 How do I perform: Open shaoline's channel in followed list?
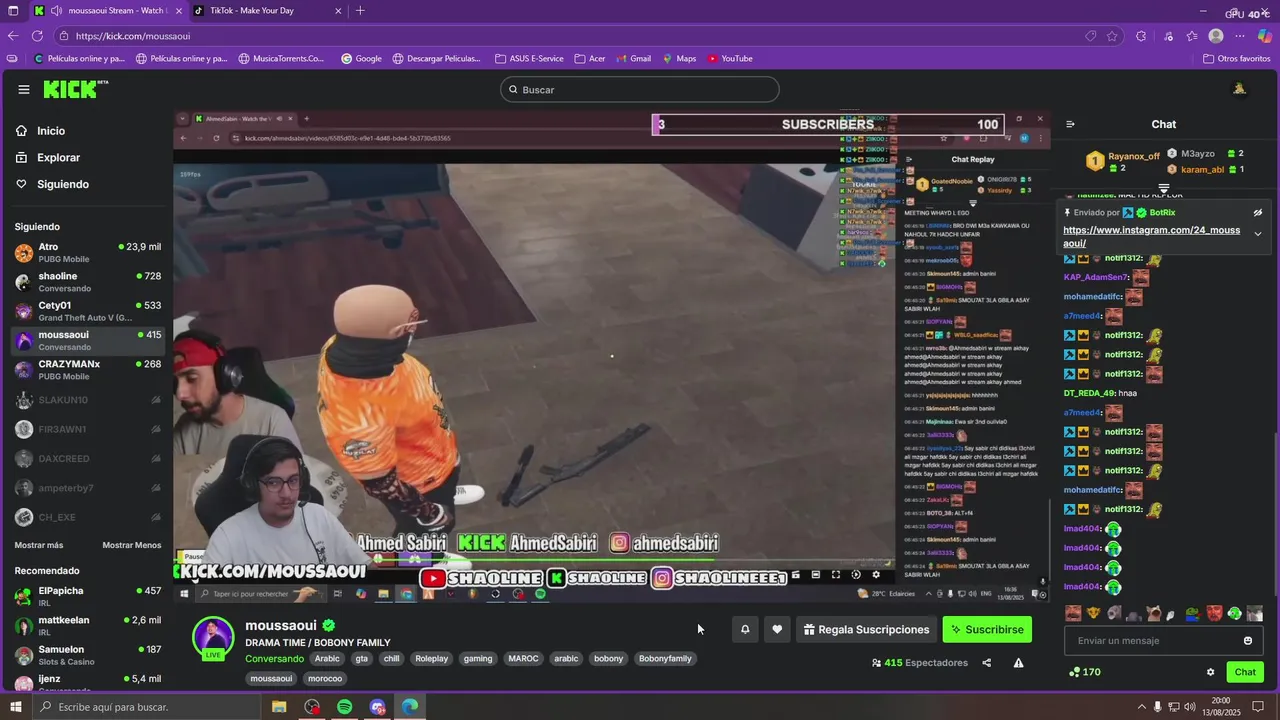tap(88, 282)
